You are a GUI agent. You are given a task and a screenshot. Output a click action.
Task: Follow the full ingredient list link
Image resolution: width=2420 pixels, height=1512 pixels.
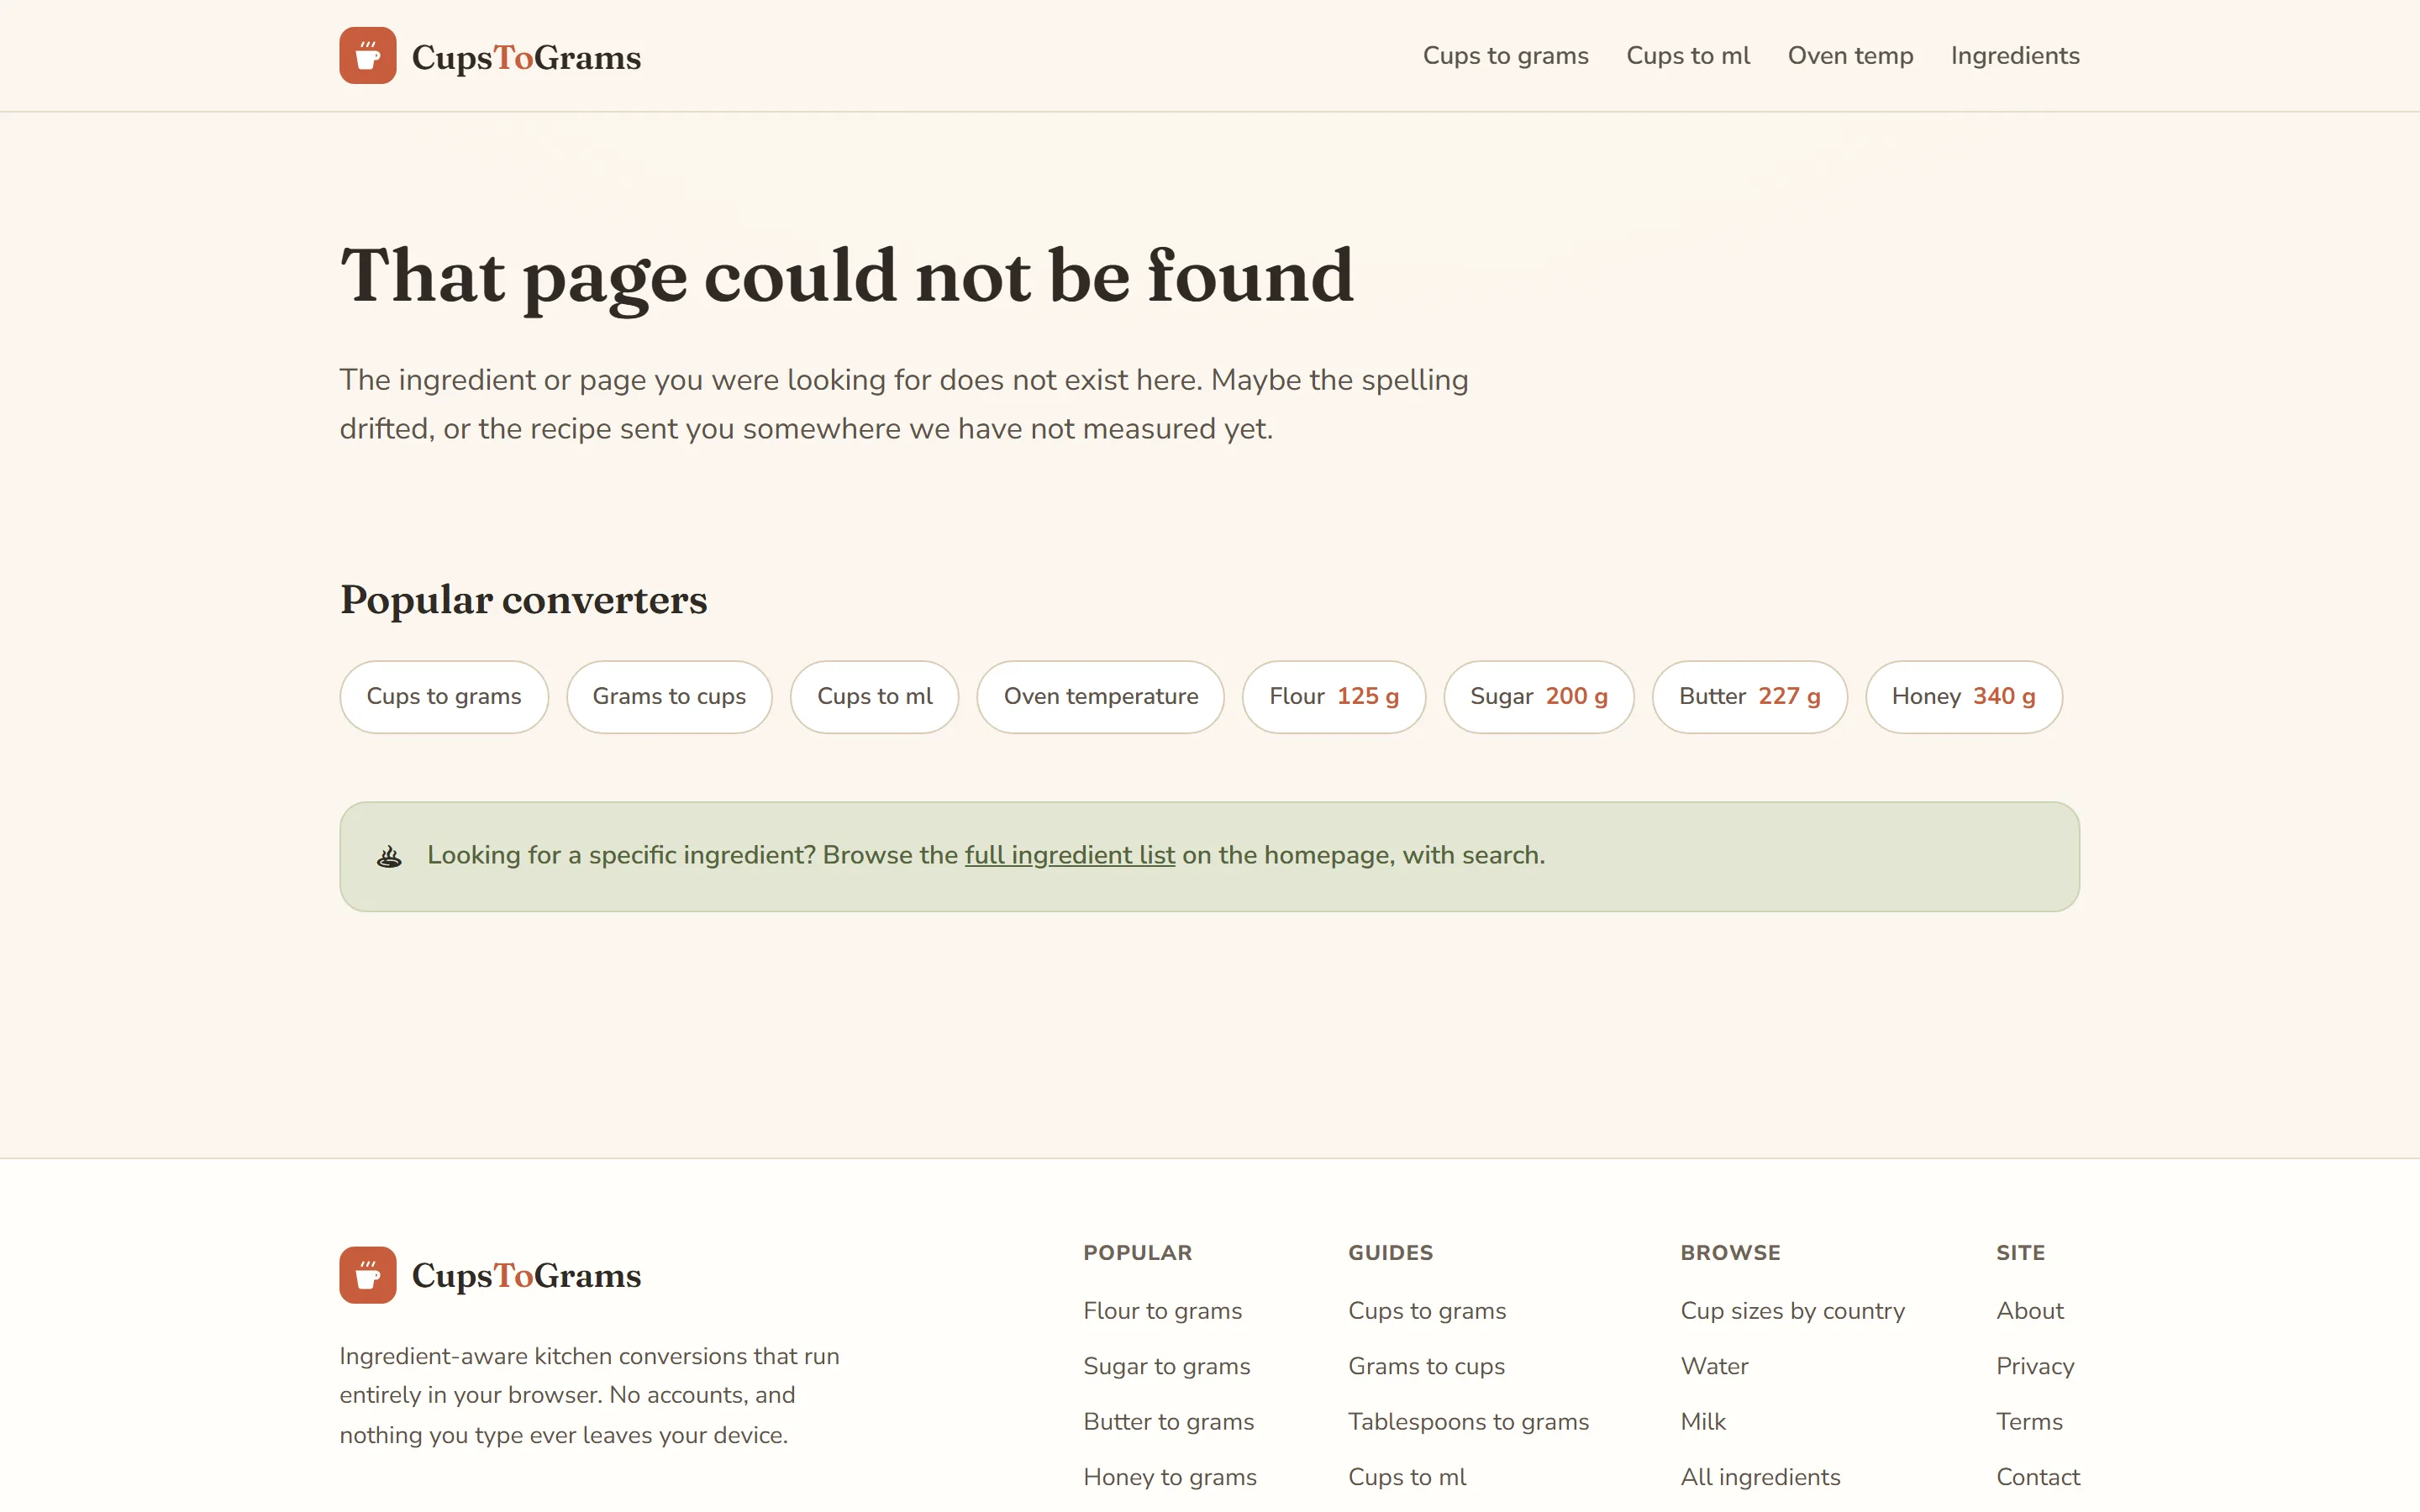pos(1069,856)
